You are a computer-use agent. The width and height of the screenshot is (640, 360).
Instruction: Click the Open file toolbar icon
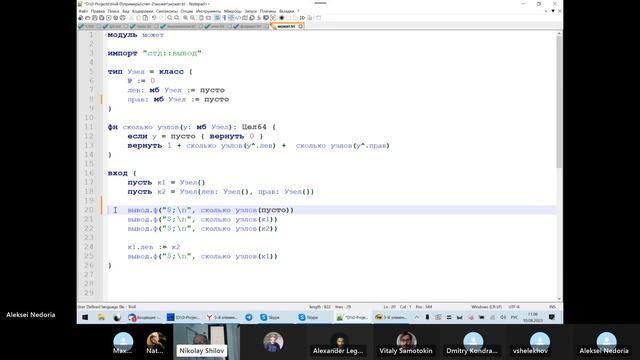click(87, 18)
